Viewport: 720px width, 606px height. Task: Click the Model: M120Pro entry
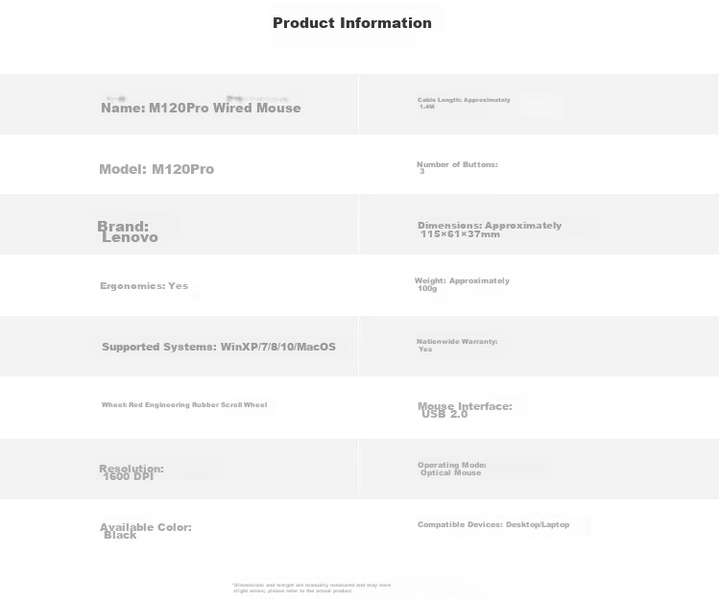(157, 169)
